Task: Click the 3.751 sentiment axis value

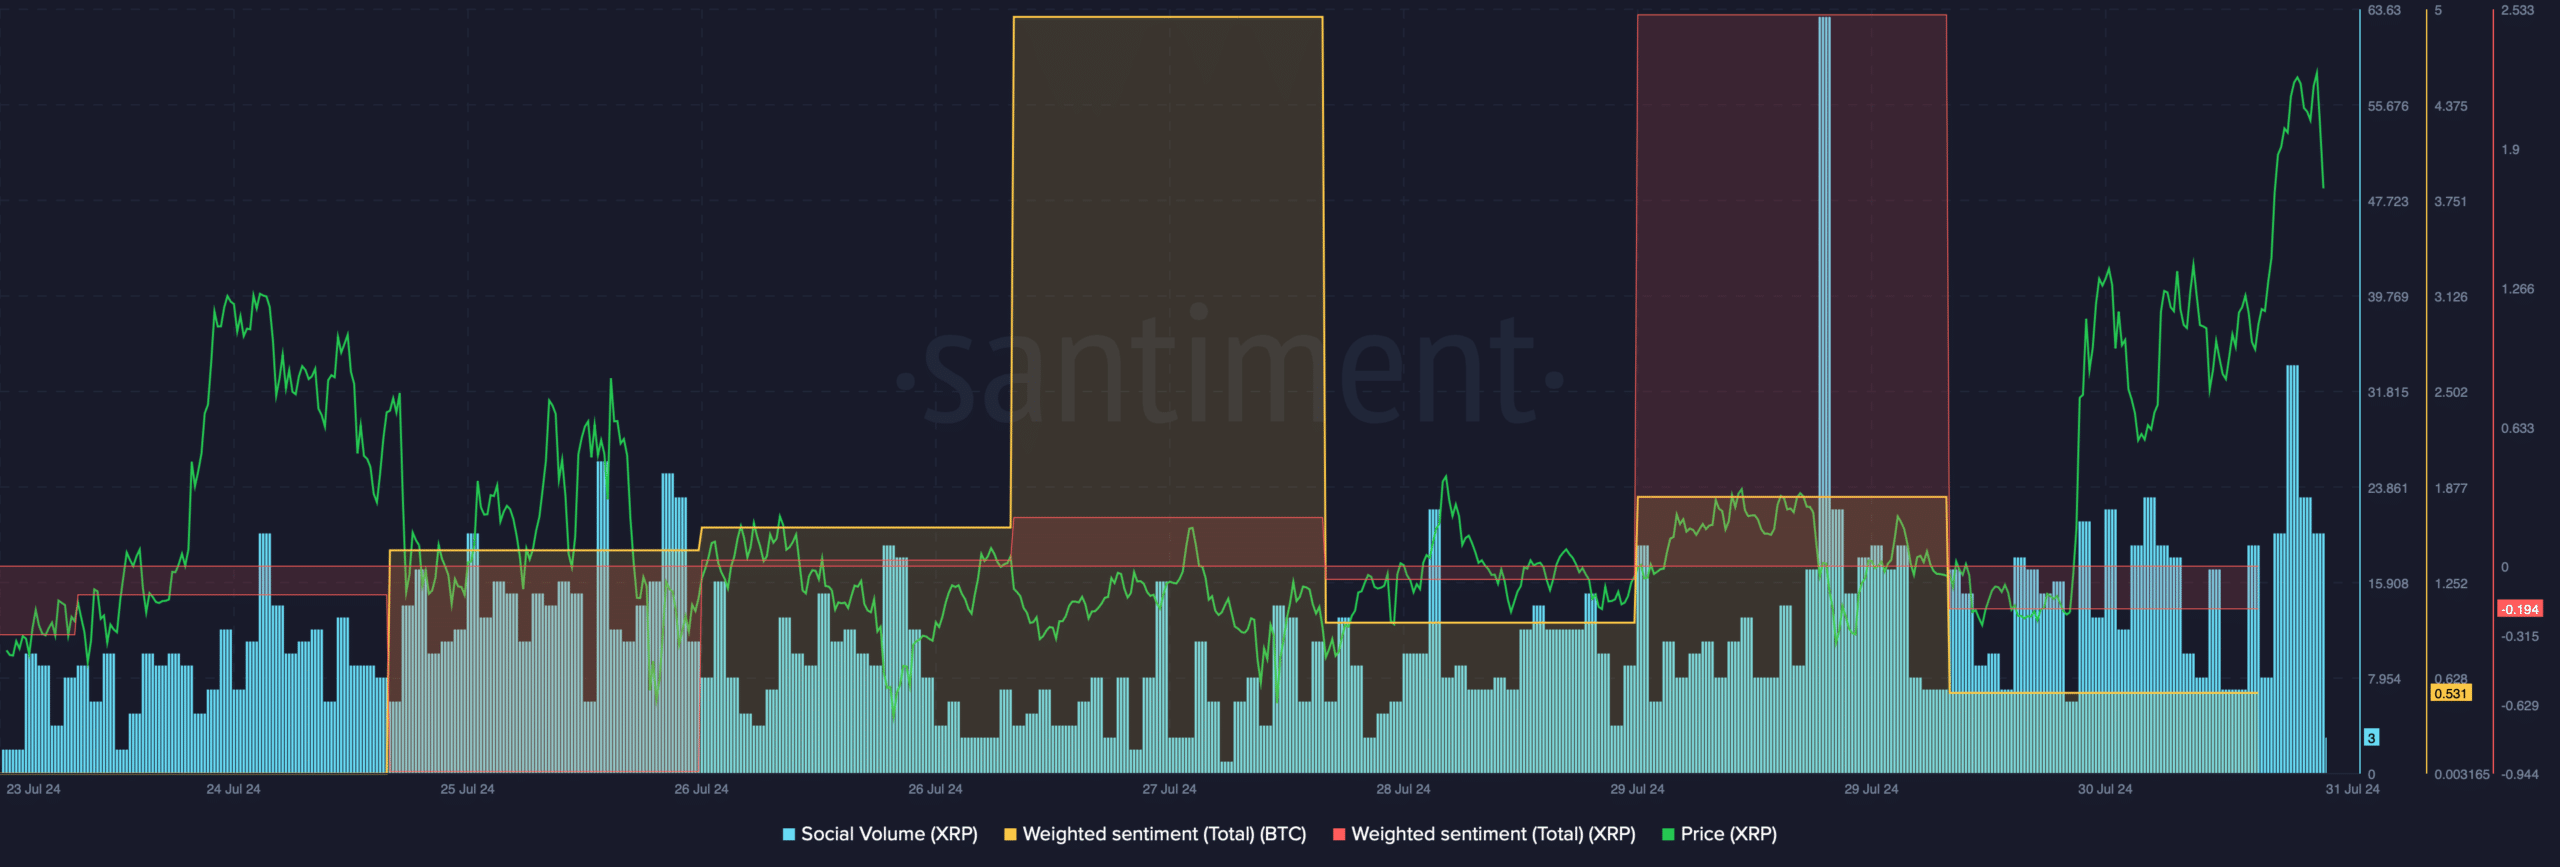Action: tap(2451, 201)
